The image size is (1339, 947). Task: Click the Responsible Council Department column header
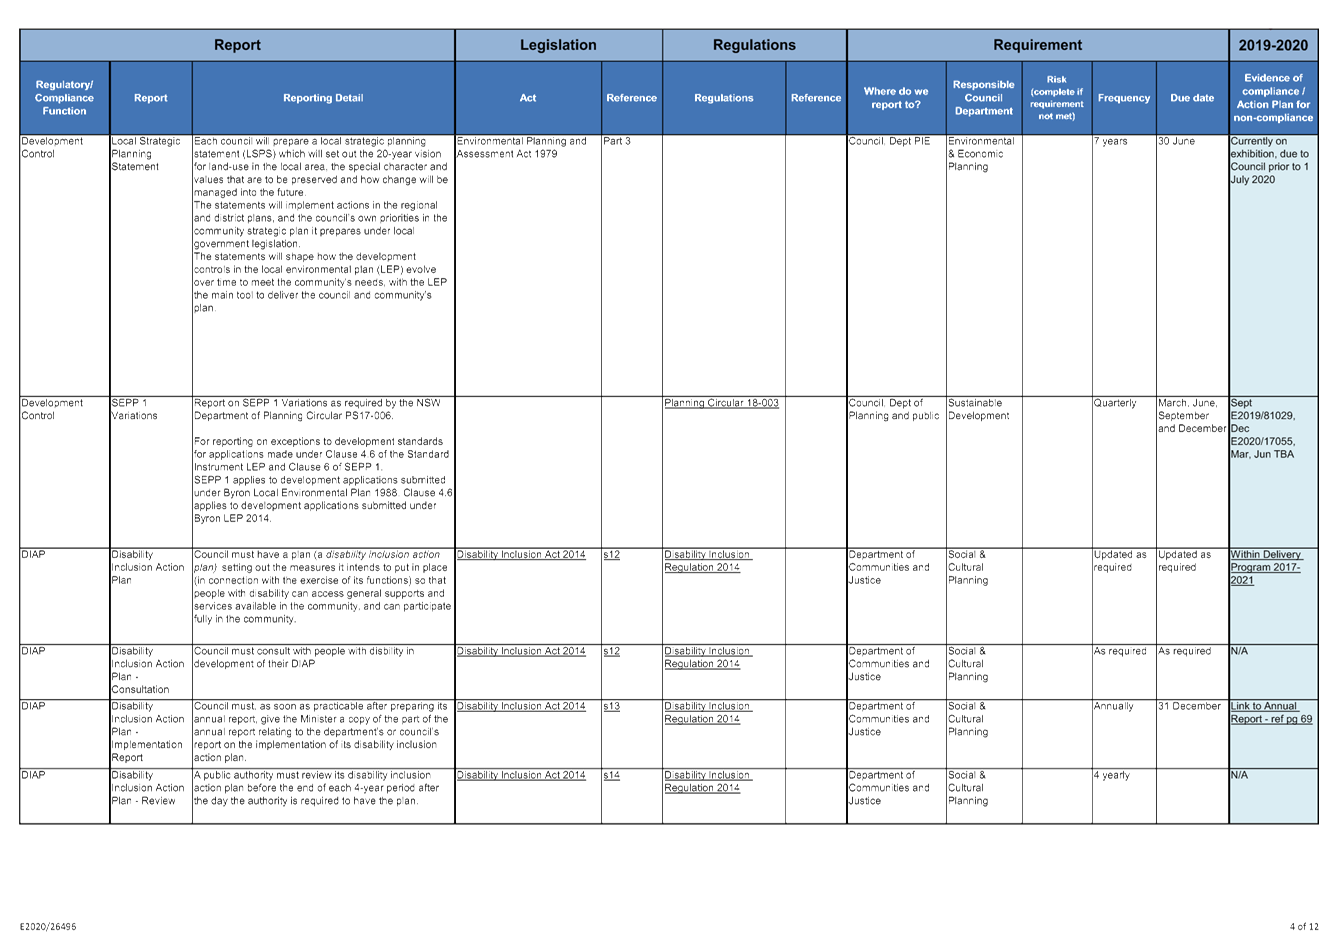[x=983, y=98]
